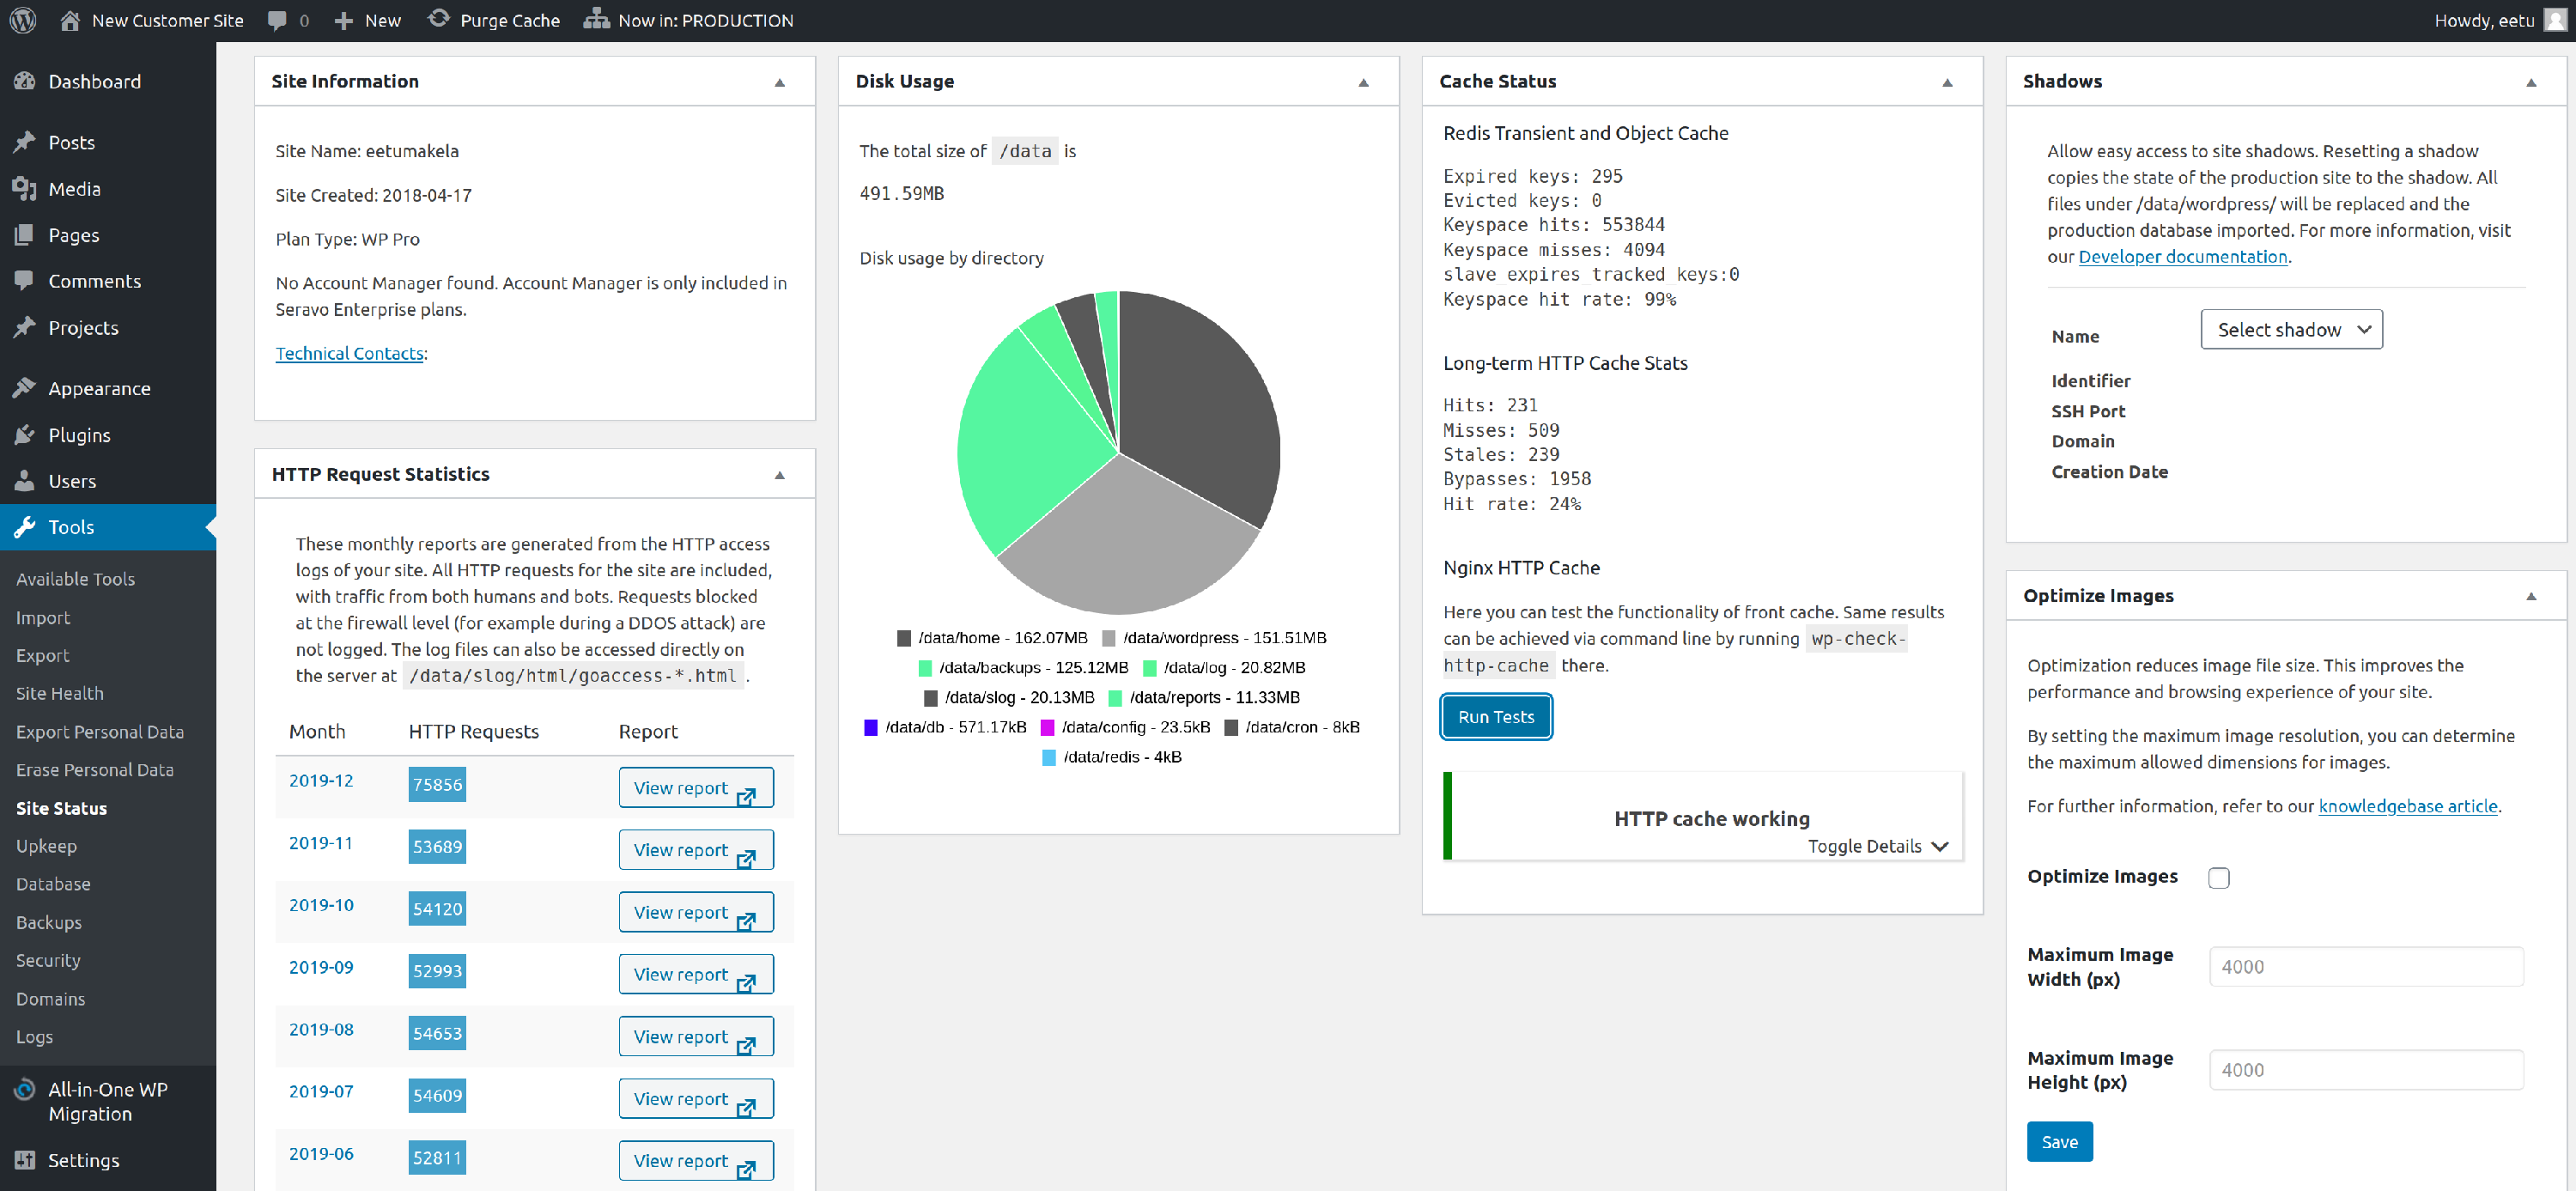Click the Now in: PRODUCTION network icon
The width and height of the screenshot is (2576, 1191).
[x=596, y=19]
